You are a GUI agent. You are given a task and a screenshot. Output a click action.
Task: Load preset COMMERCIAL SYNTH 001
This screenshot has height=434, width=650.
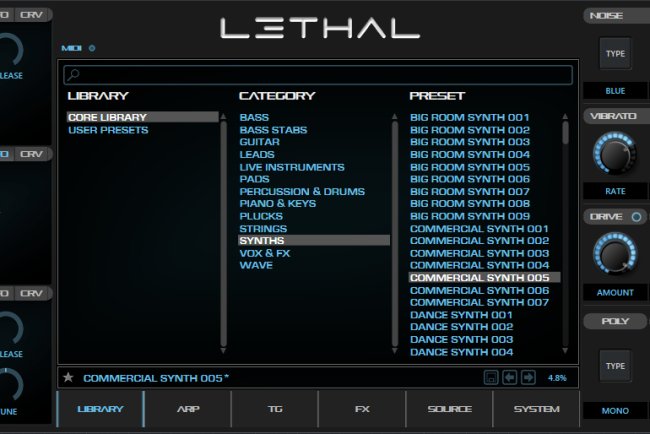point(479,228)
